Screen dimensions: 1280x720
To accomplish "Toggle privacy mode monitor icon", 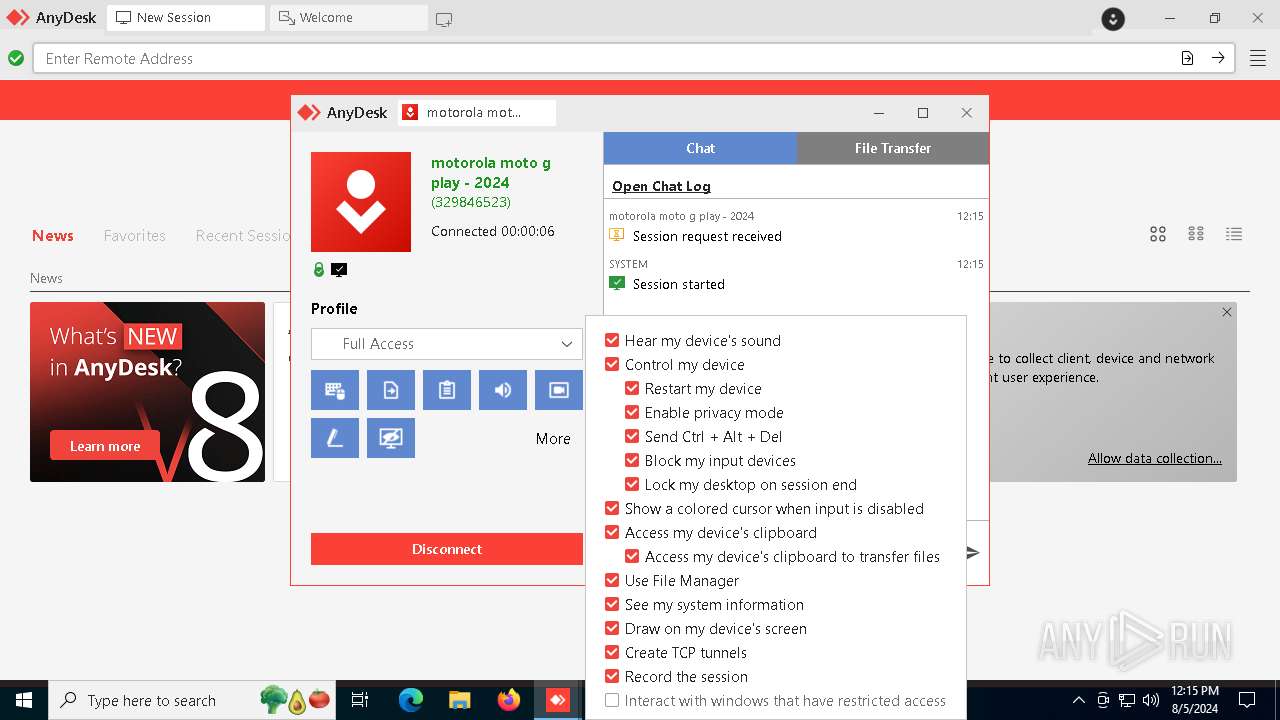I will click(x=391, y=438).
